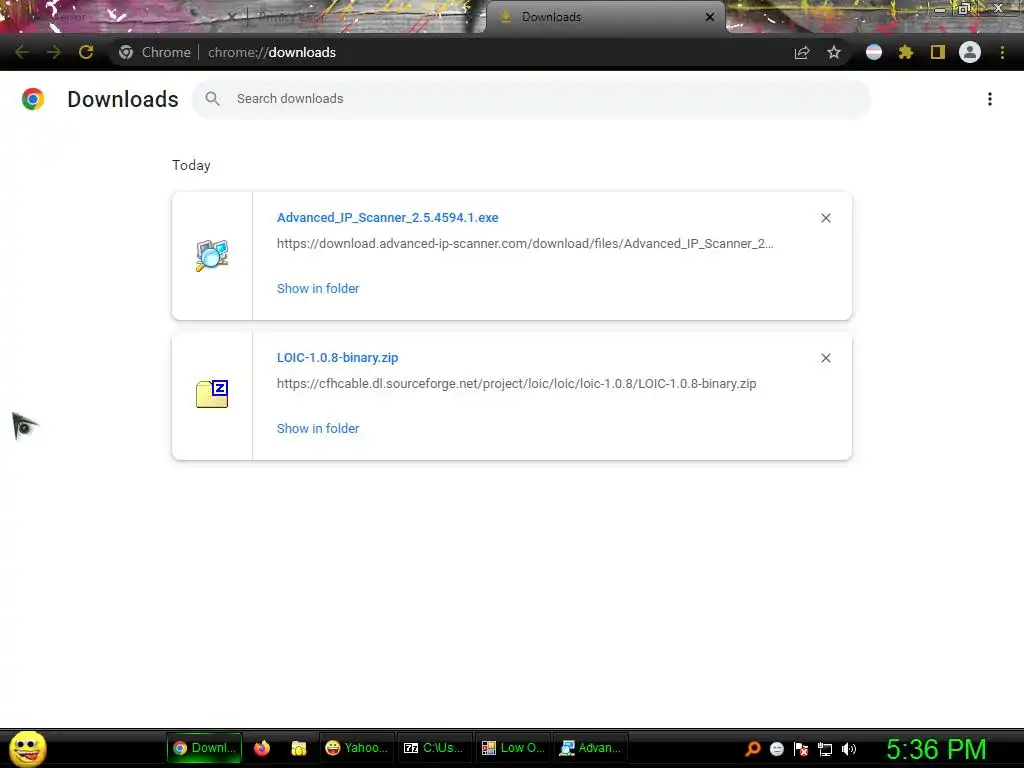
Task: Click the Search downloads field
Action: (x=531, y=99)
